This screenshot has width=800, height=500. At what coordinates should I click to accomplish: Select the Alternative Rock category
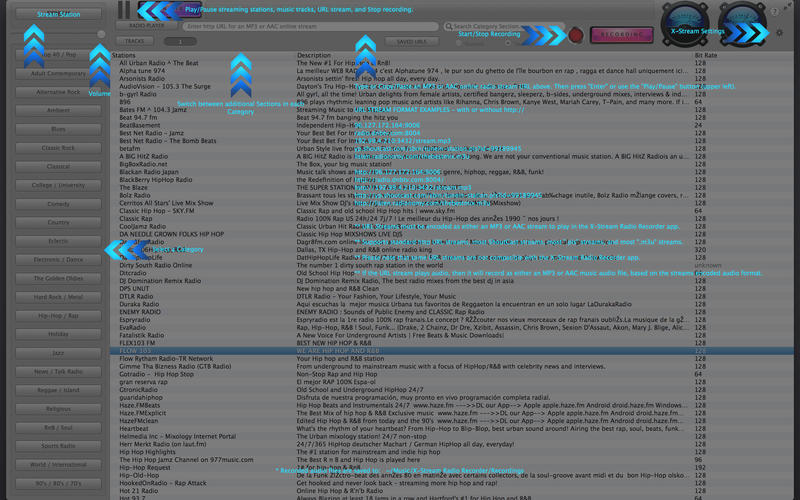[x=58, y=92]
